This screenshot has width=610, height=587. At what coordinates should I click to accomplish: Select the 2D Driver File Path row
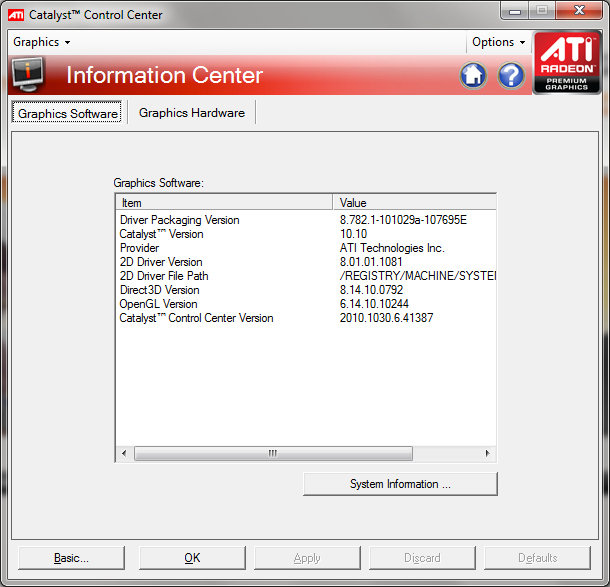306,276
